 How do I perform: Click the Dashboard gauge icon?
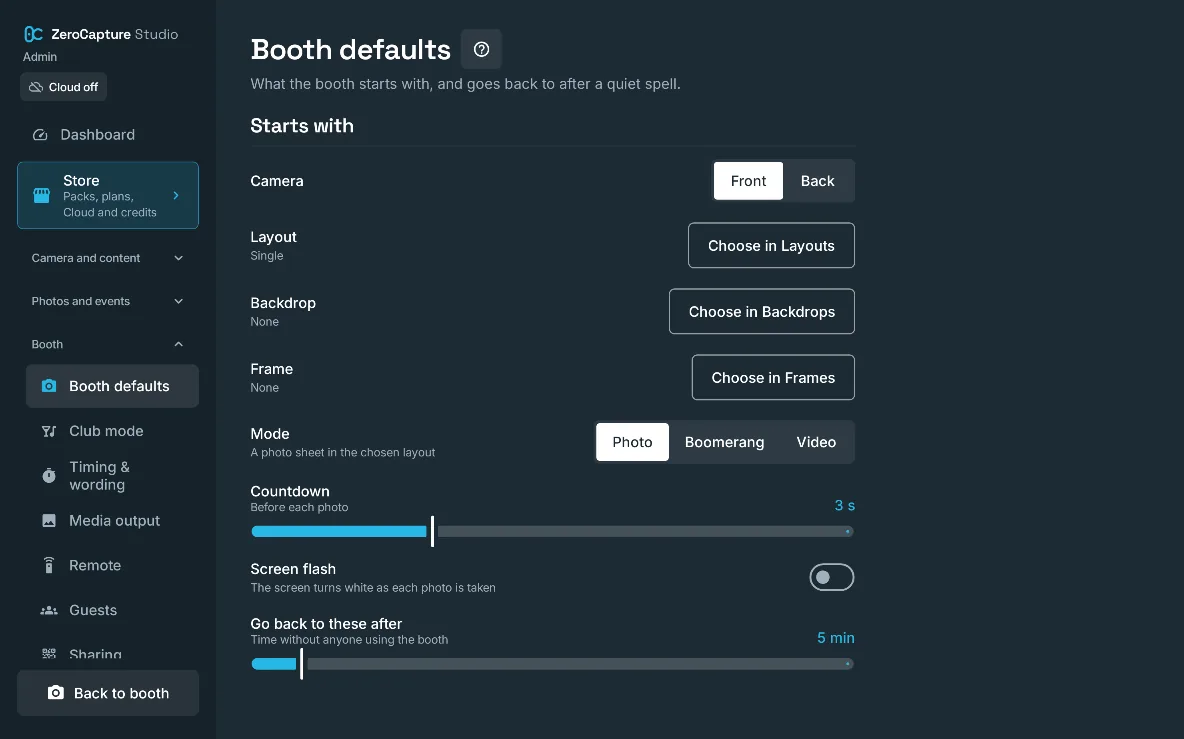(x=40, y=134)
